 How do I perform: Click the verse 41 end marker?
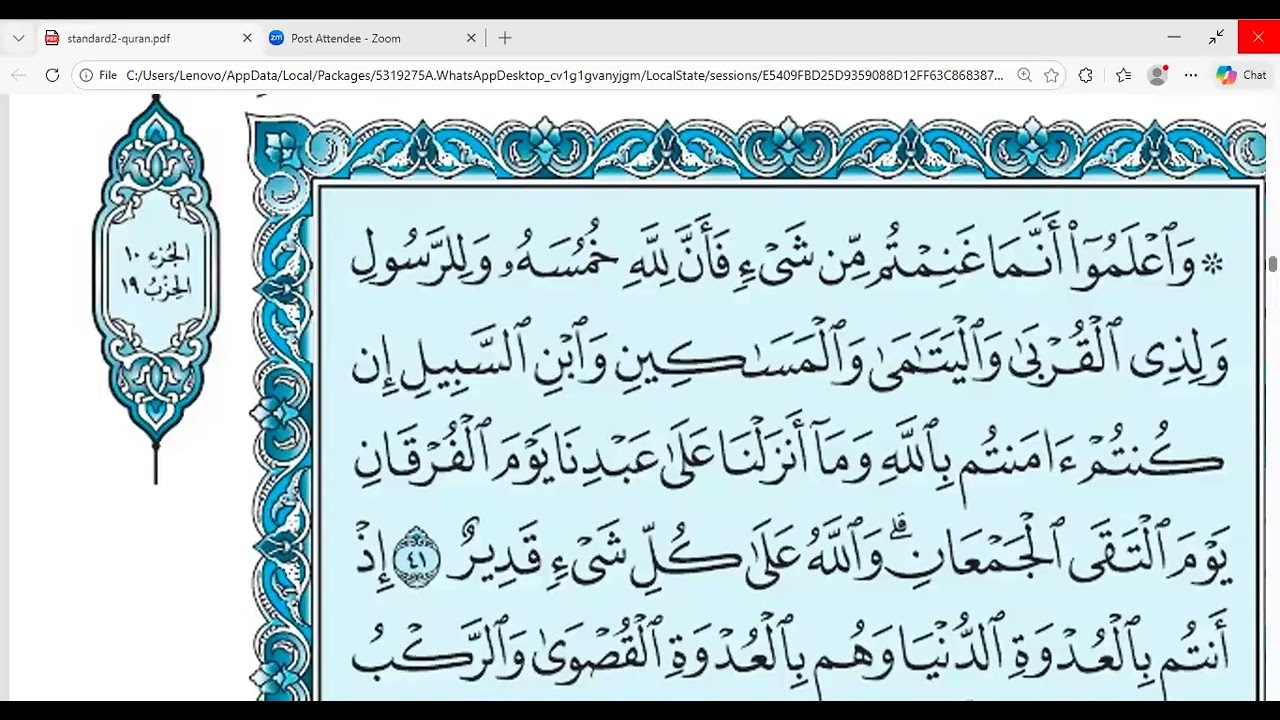(x=416, y=560)
